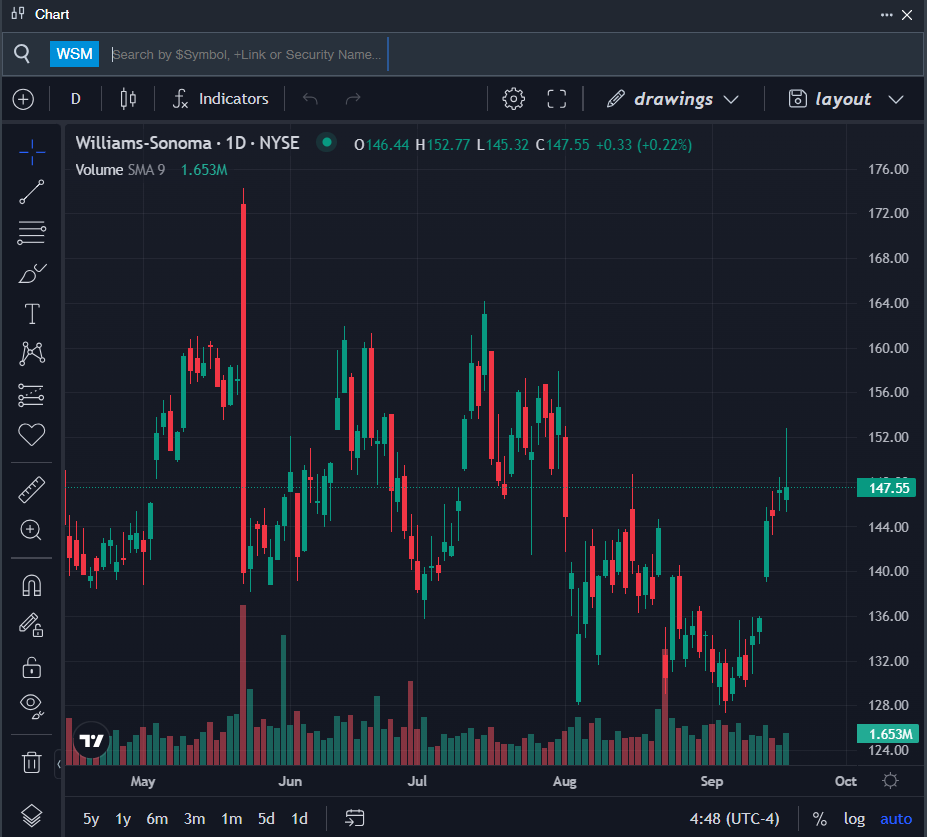
Task: Select the XABCD pattern tool
Action: point(32,353)
